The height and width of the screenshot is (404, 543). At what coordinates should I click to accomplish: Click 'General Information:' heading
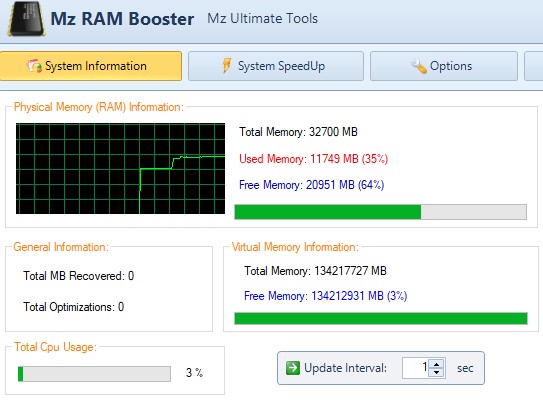coord(61,247)
